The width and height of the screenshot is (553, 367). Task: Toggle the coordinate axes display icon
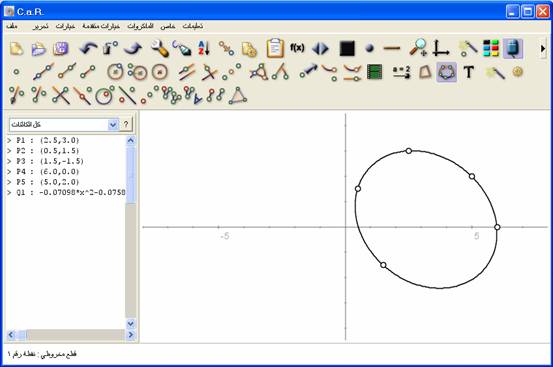(440, 48)
